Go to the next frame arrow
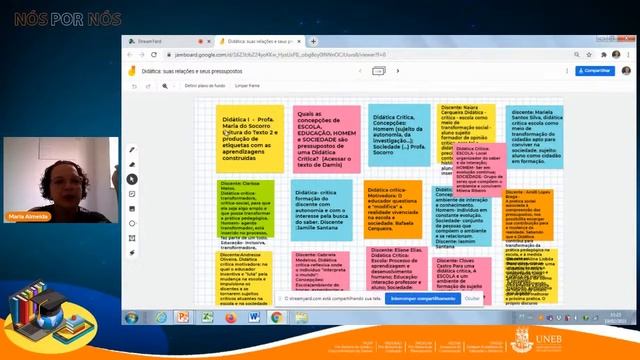 [398, 71]
